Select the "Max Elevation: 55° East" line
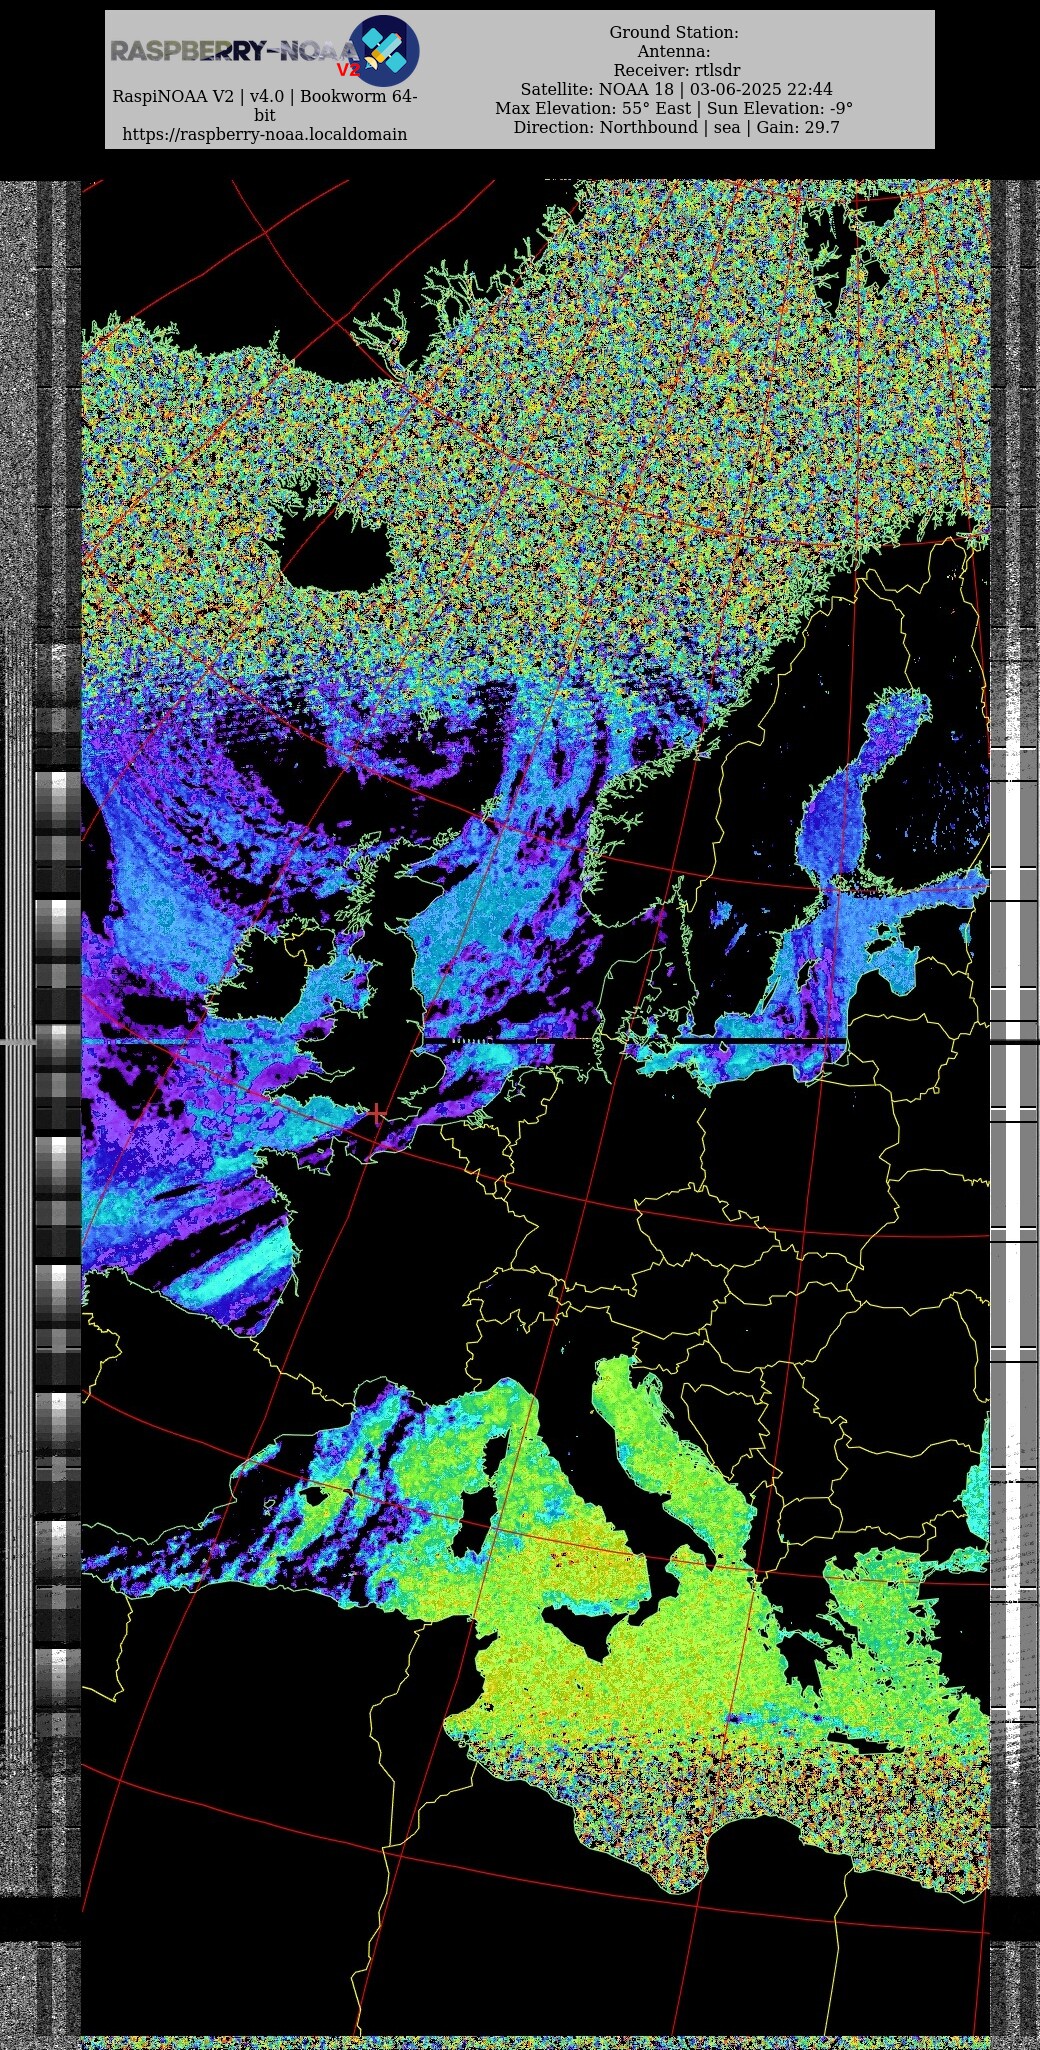This screenshot has height=2050, width=1040. (x=674, y=108)
